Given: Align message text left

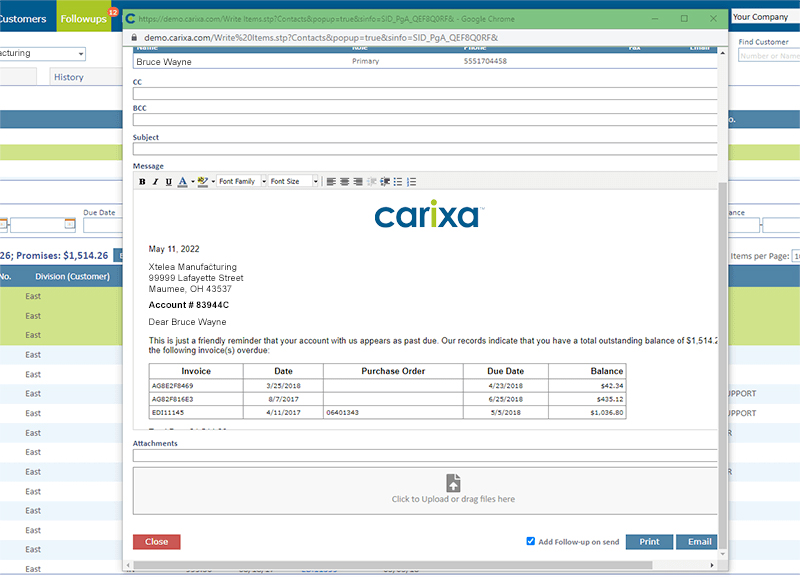Looking at the screenshot, I should pos(331,182).
